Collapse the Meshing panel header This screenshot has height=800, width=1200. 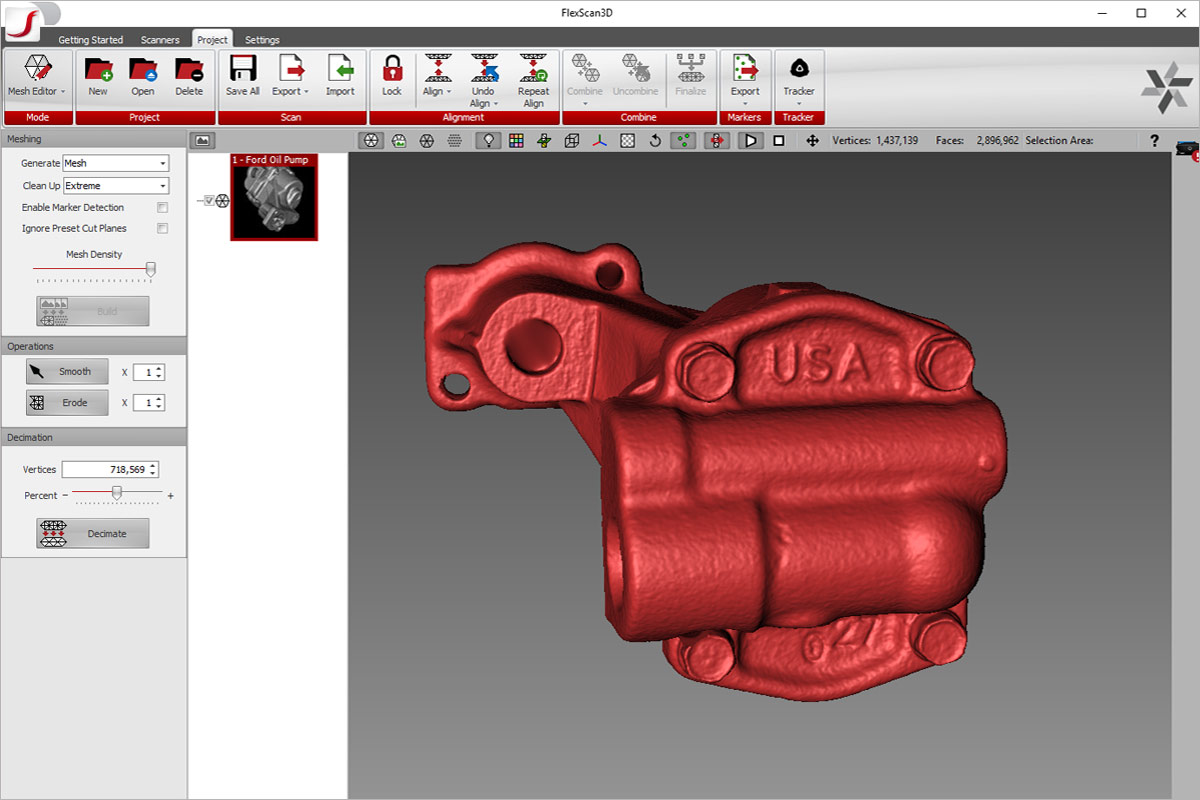coord(93,139)
